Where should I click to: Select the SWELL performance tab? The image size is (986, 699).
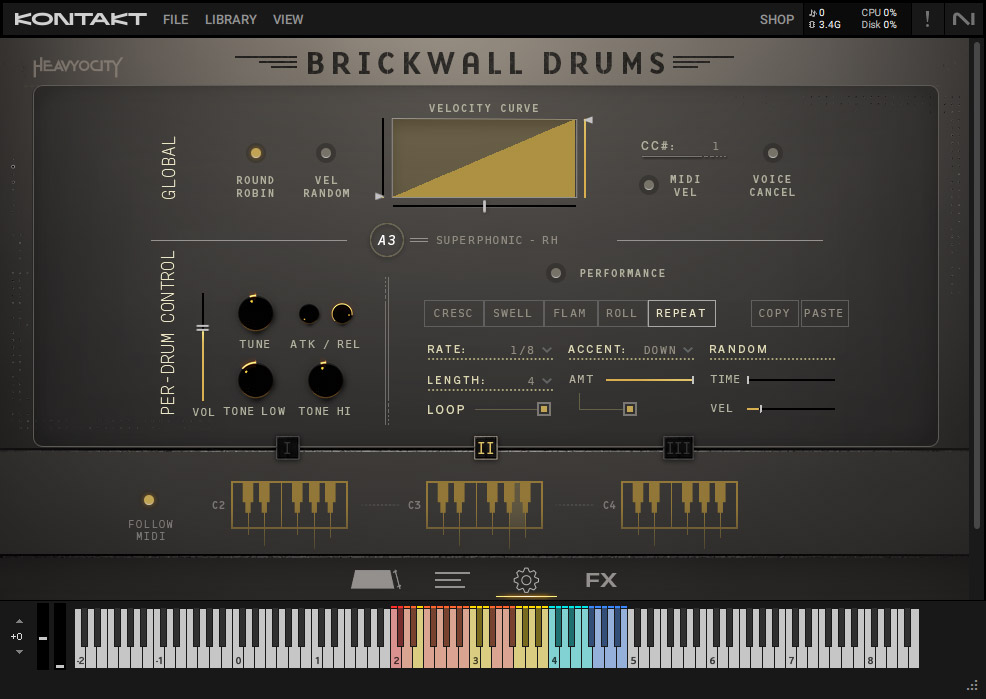click(x=513, y=313)
